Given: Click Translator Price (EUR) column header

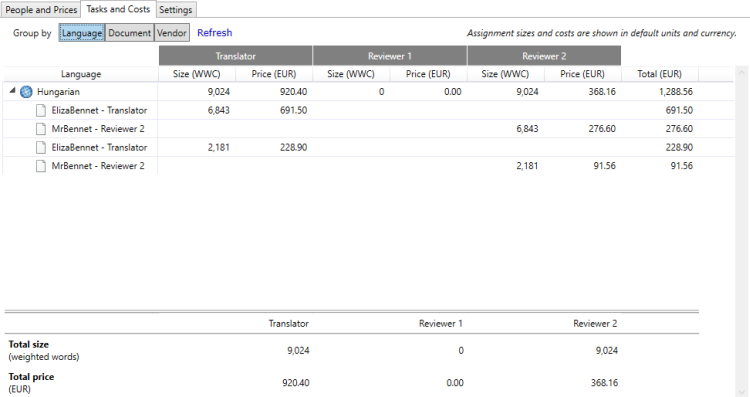Looking at the screenshot, I should coord(274,74).
